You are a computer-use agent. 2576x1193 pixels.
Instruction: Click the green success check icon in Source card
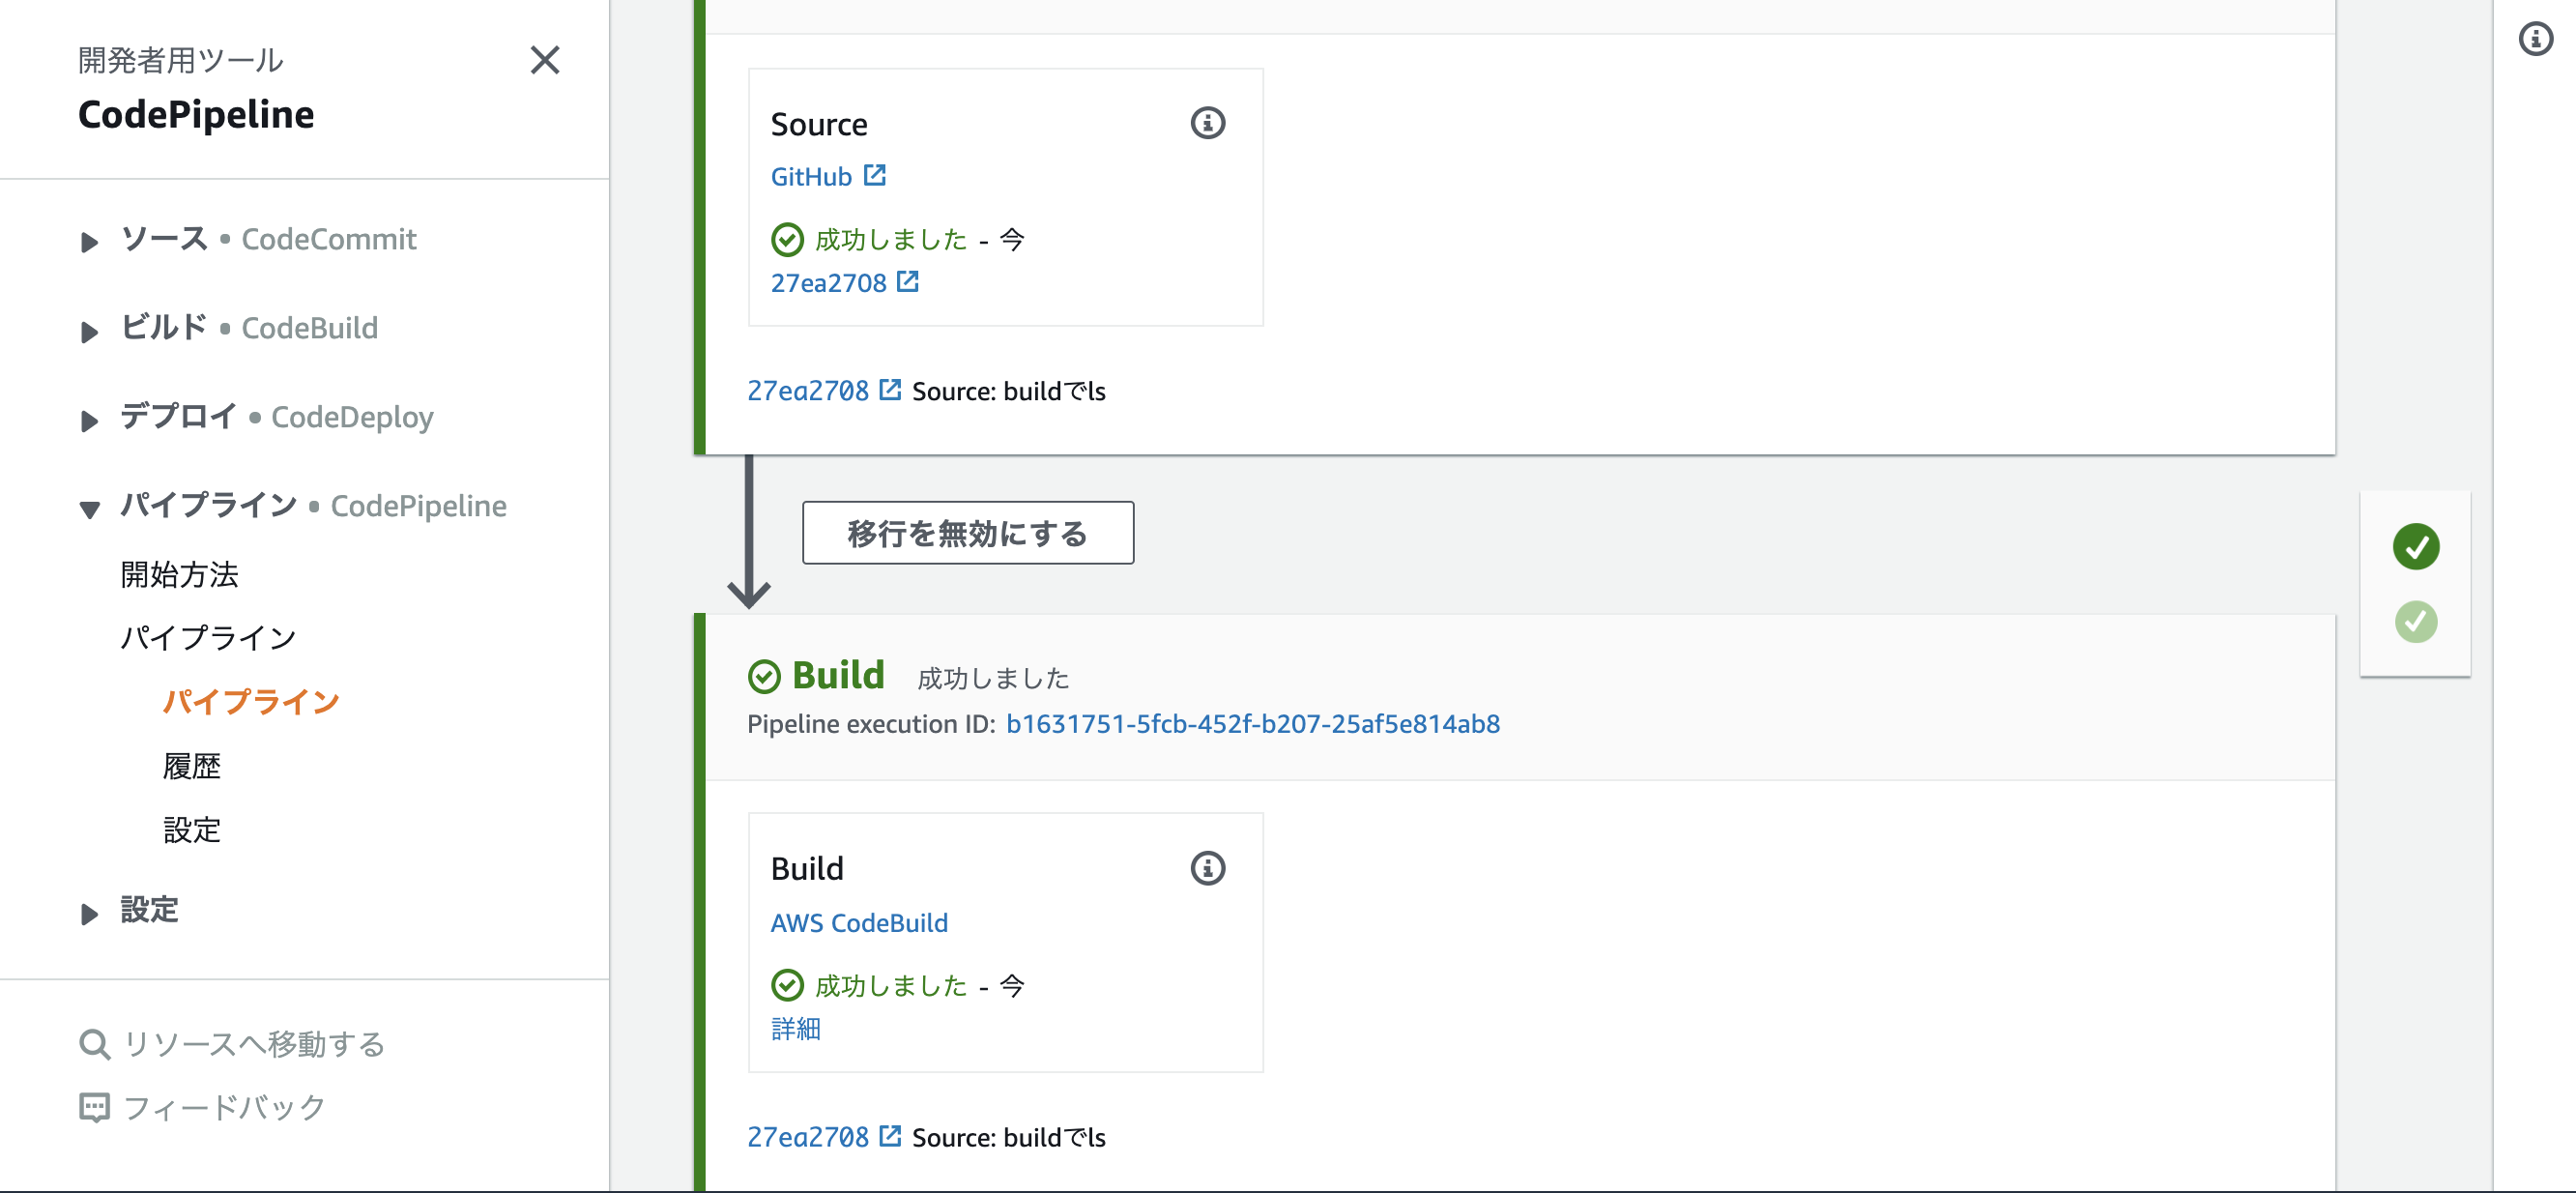(x=789, y=238)
